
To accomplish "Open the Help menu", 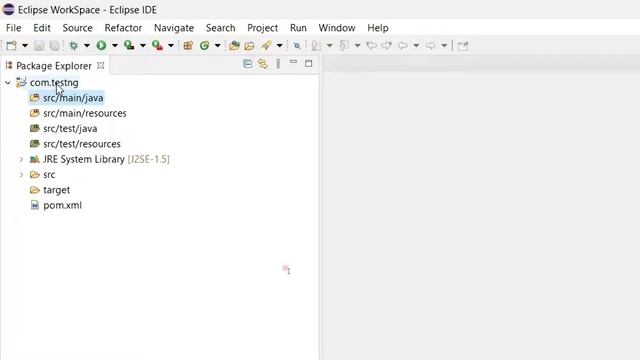I will [x=378, y=28].
